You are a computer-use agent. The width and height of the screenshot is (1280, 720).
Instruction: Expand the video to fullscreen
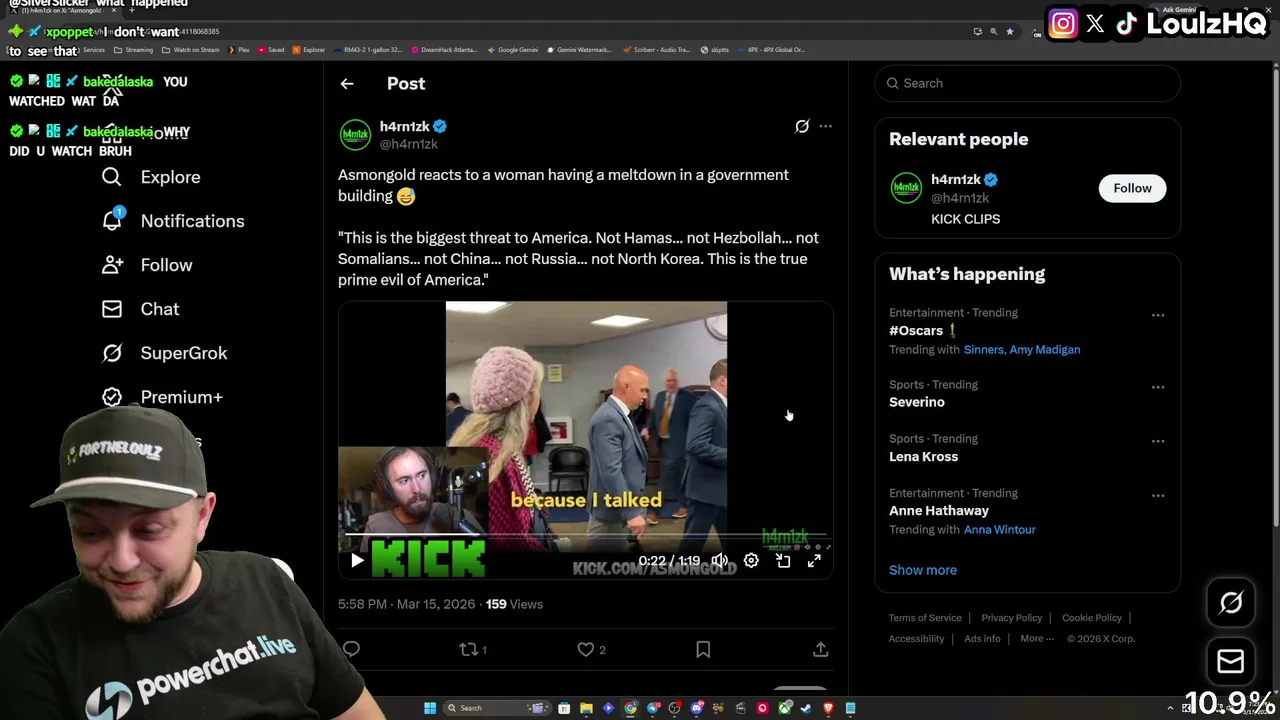point(814,561)
